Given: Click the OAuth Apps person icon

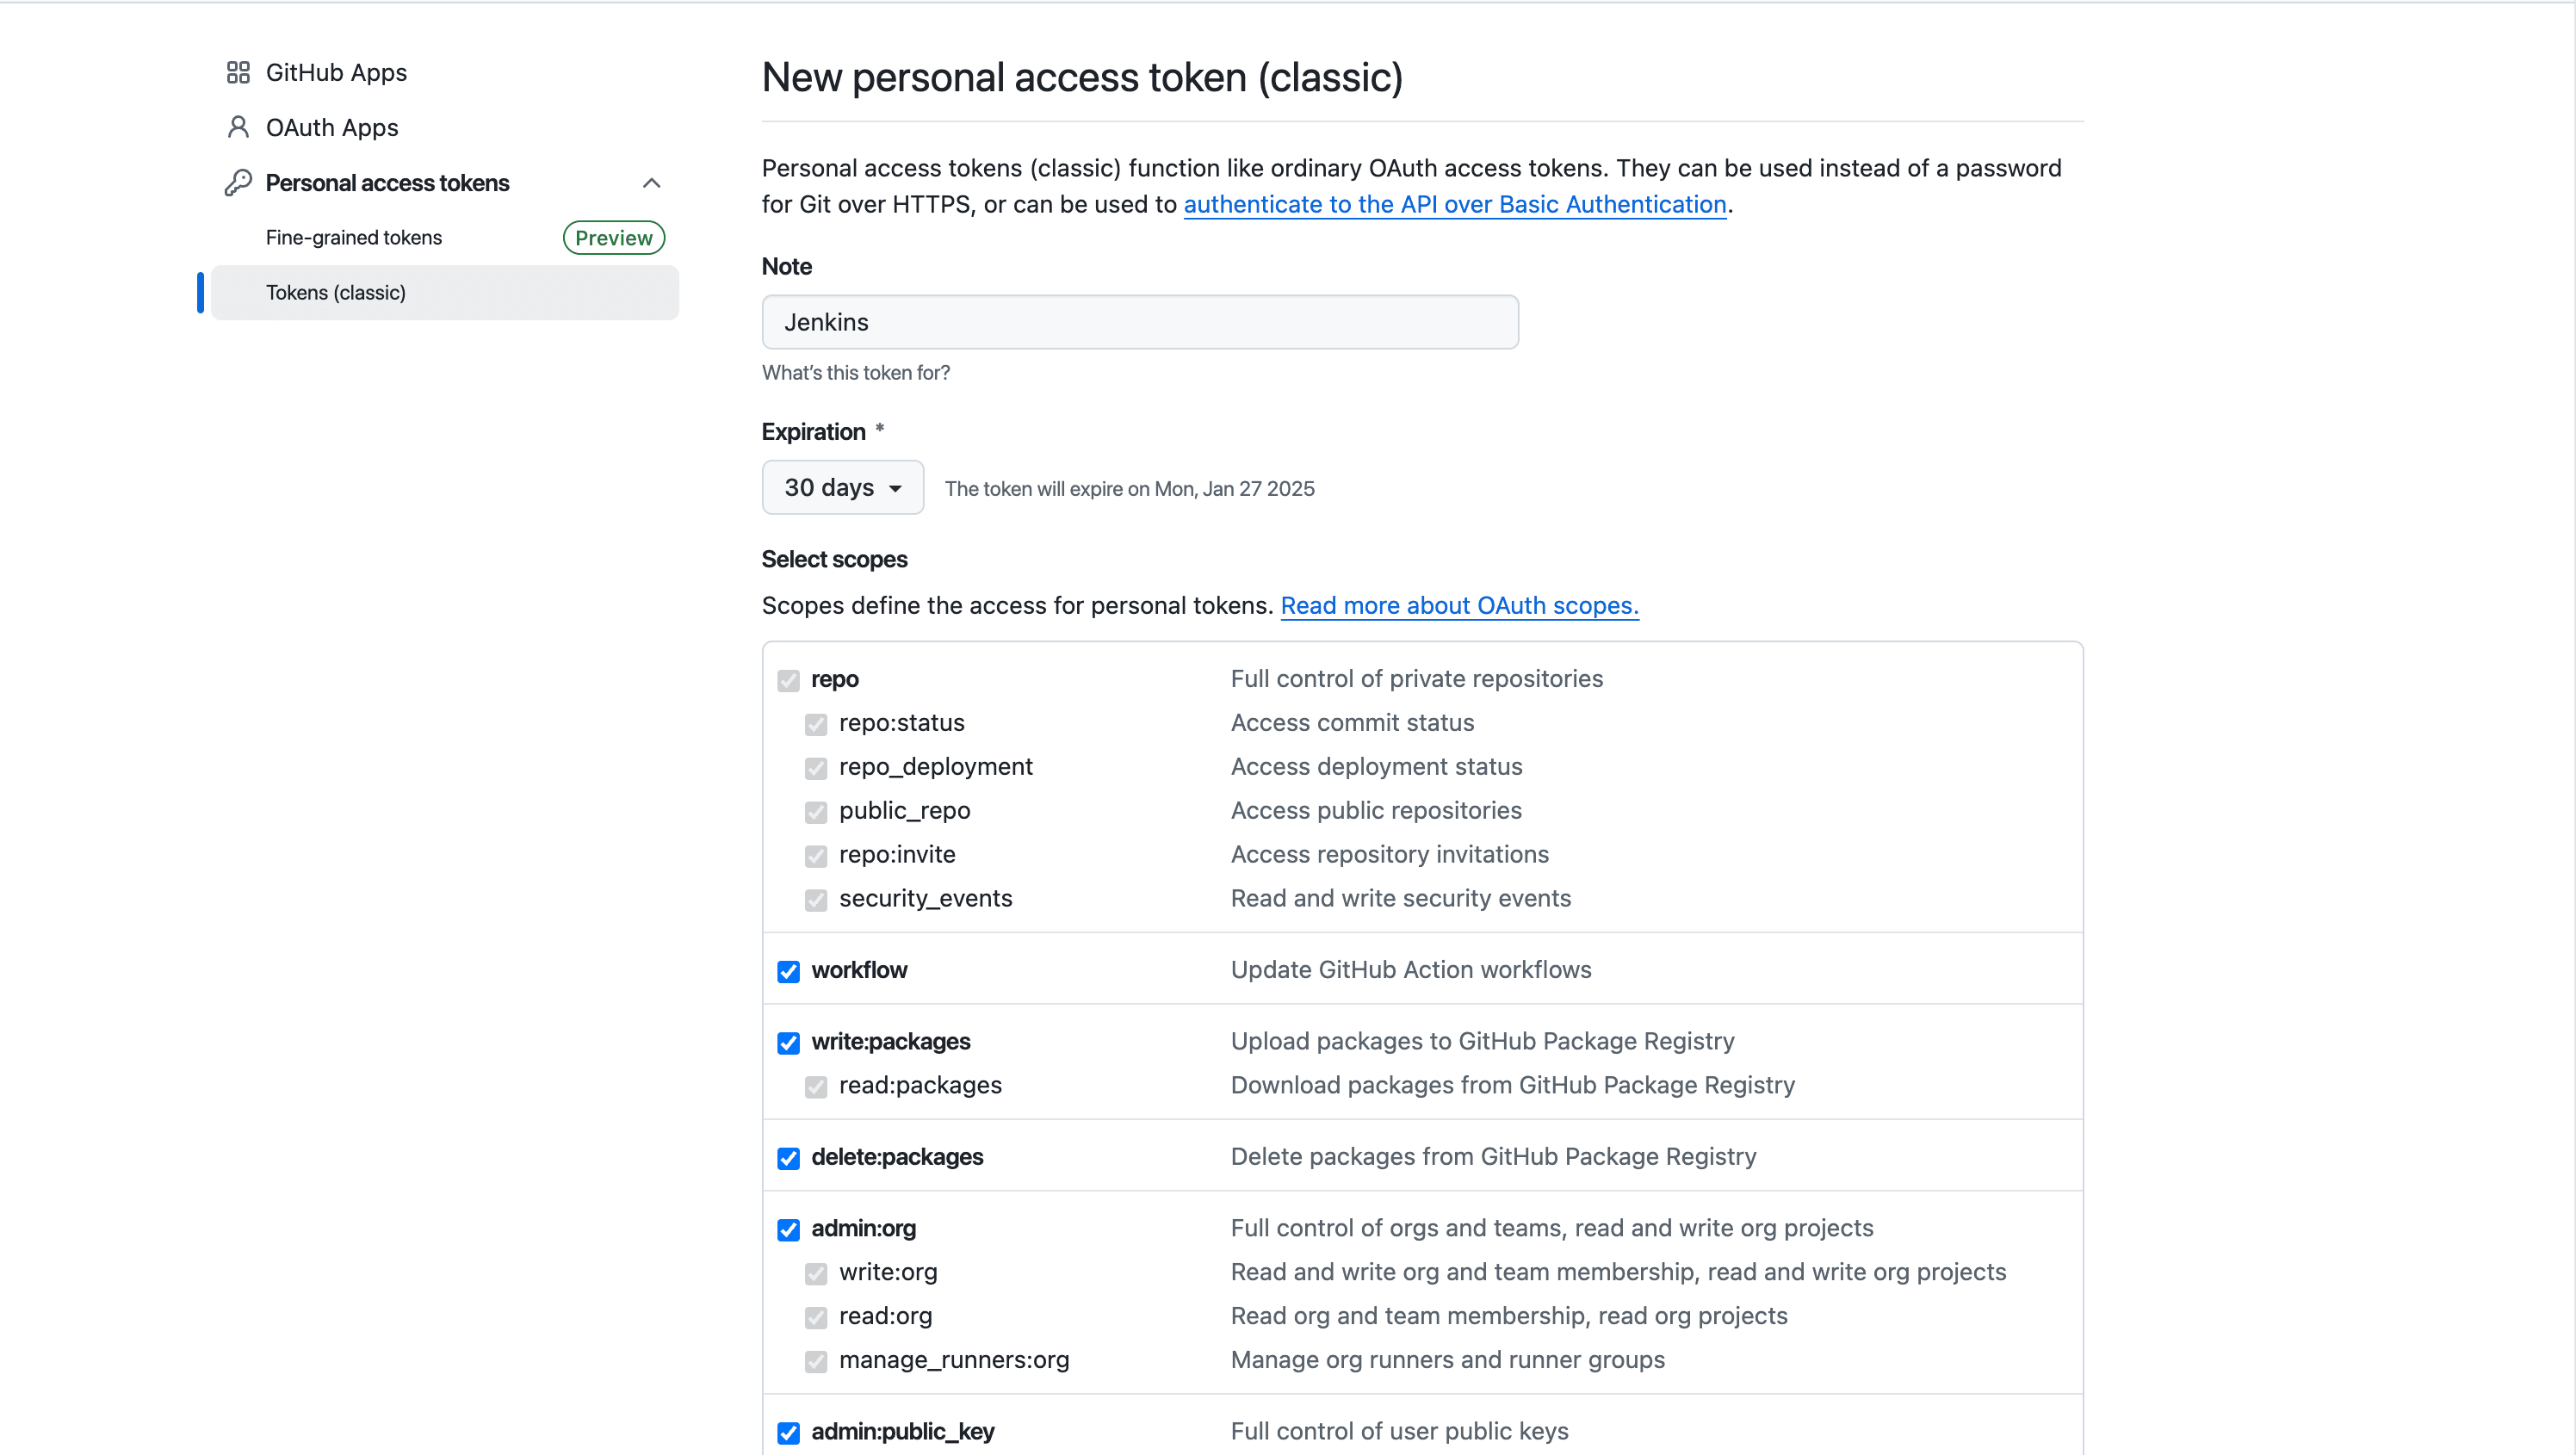Looking at the screenshot, I should click(238, 127).
